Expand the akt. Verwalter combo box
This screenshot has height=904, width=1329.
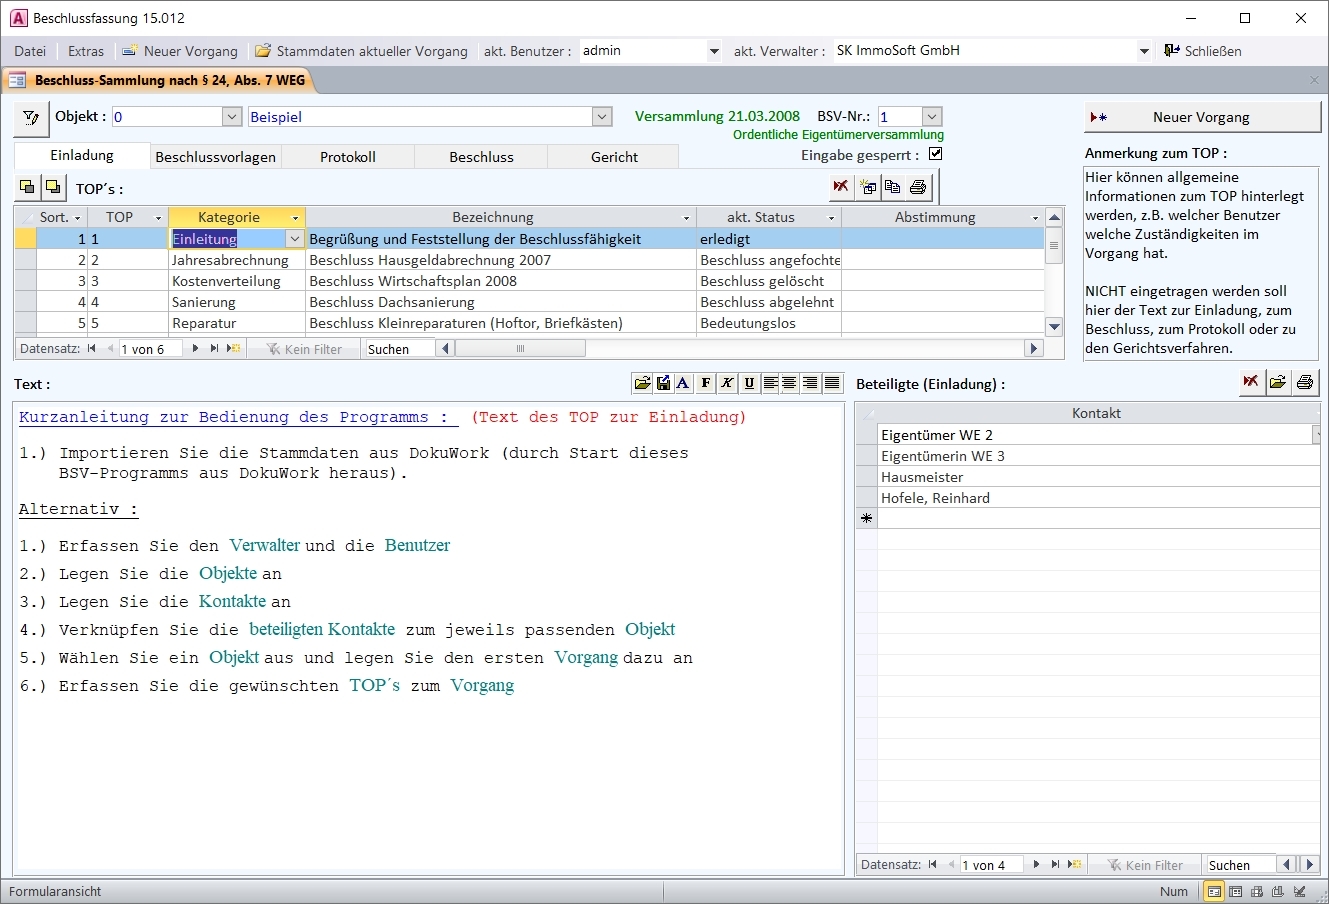(x=1144, y=51)
